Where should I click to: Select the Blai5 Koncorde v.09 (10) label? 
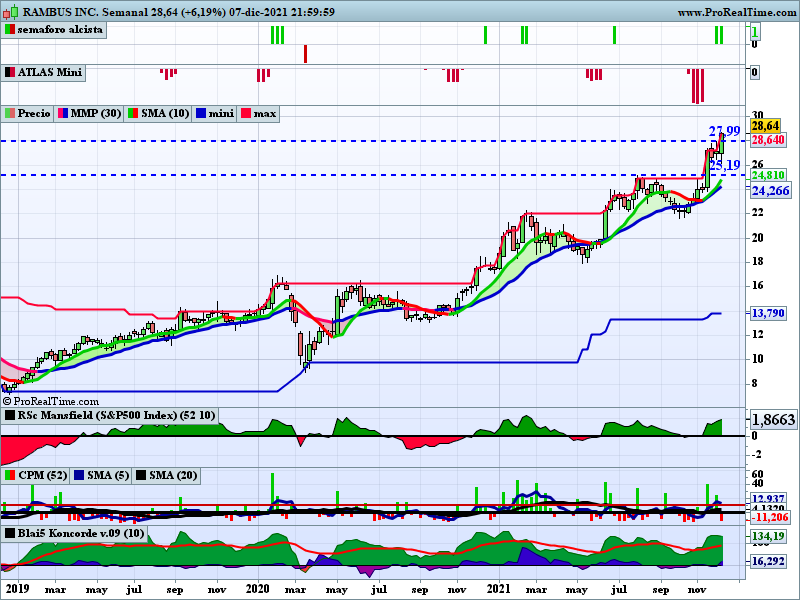click(x=81, y=534)
